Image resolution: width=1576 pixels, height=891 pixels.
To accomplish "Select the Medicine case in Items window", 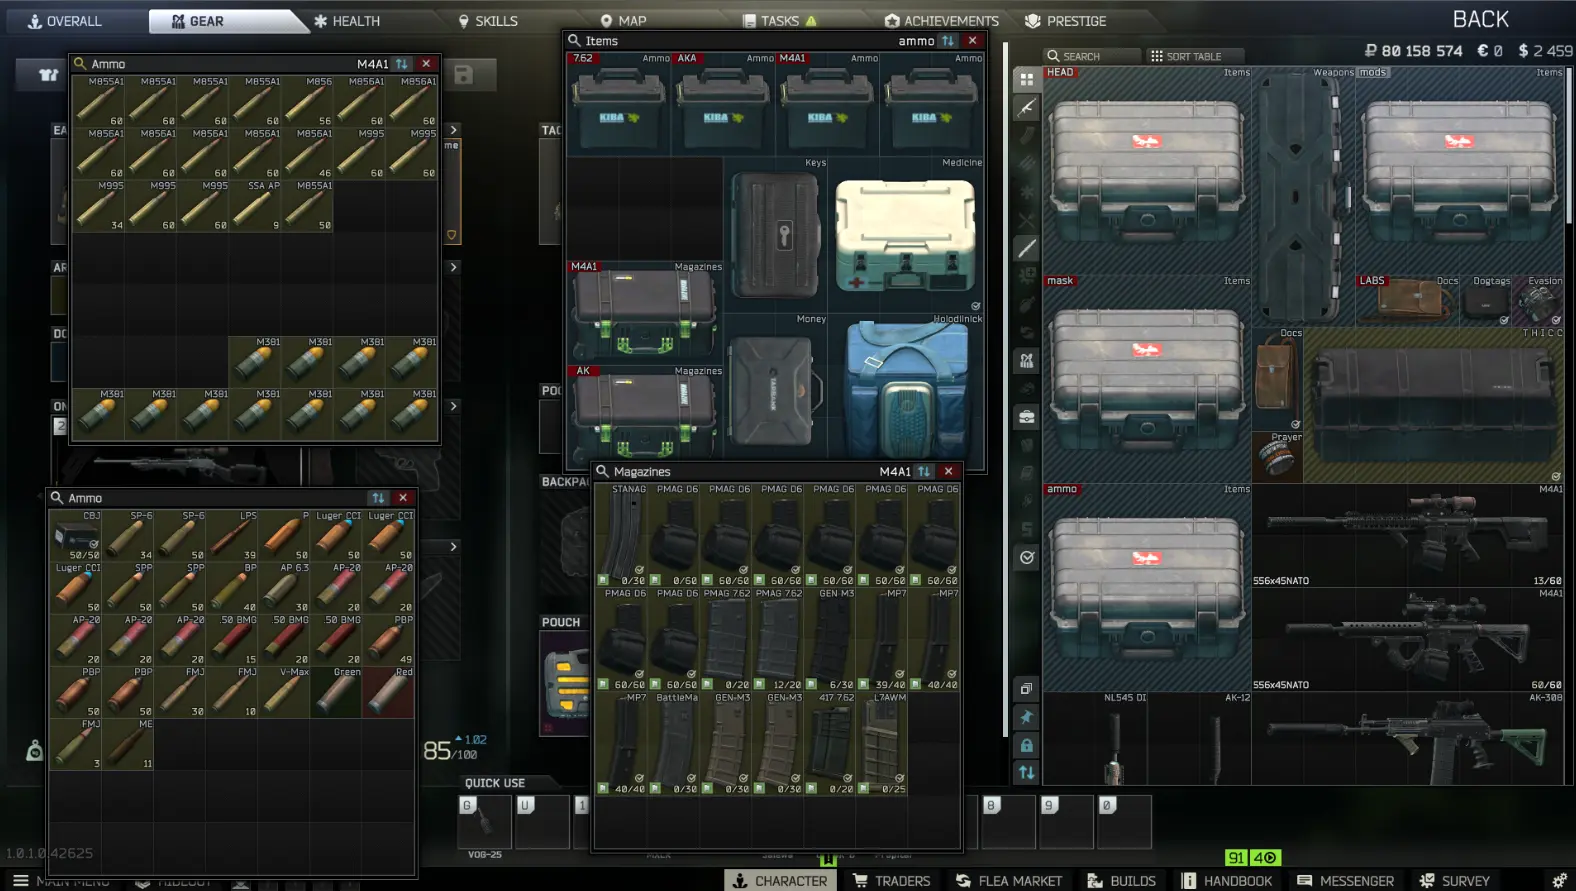I will pyautogui.click(x=906, y=234).
